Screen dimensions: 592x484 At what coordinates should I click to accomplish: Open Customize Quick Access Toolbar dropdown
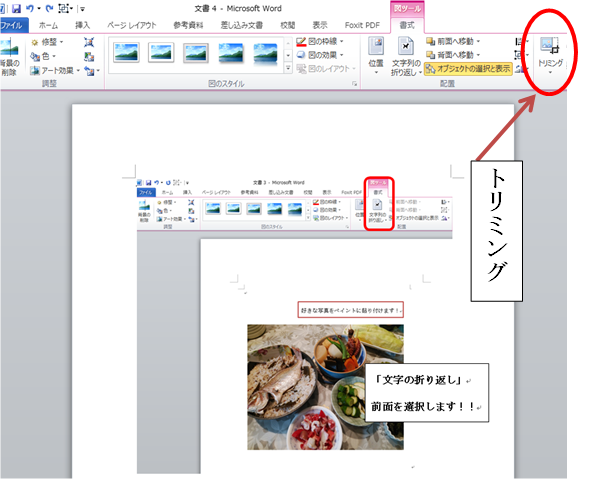tap(82, 9)
